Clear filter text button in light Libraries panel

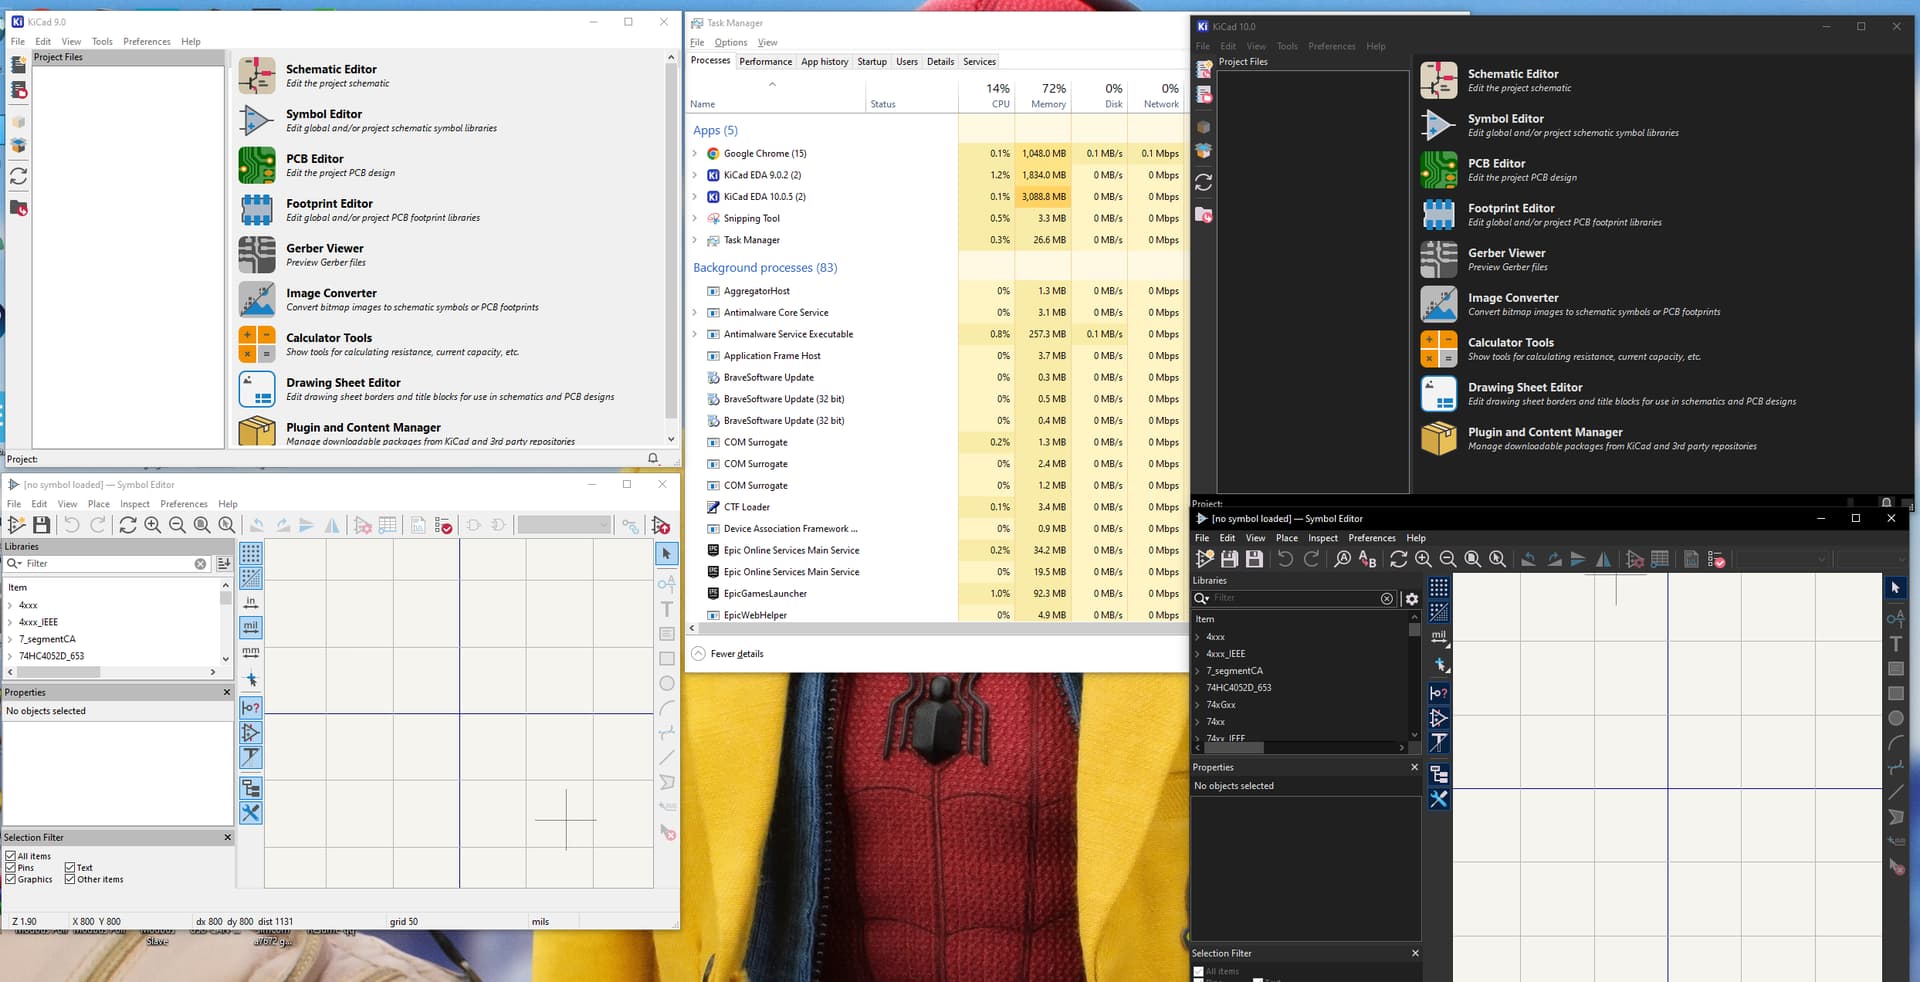tap(200, 564)
